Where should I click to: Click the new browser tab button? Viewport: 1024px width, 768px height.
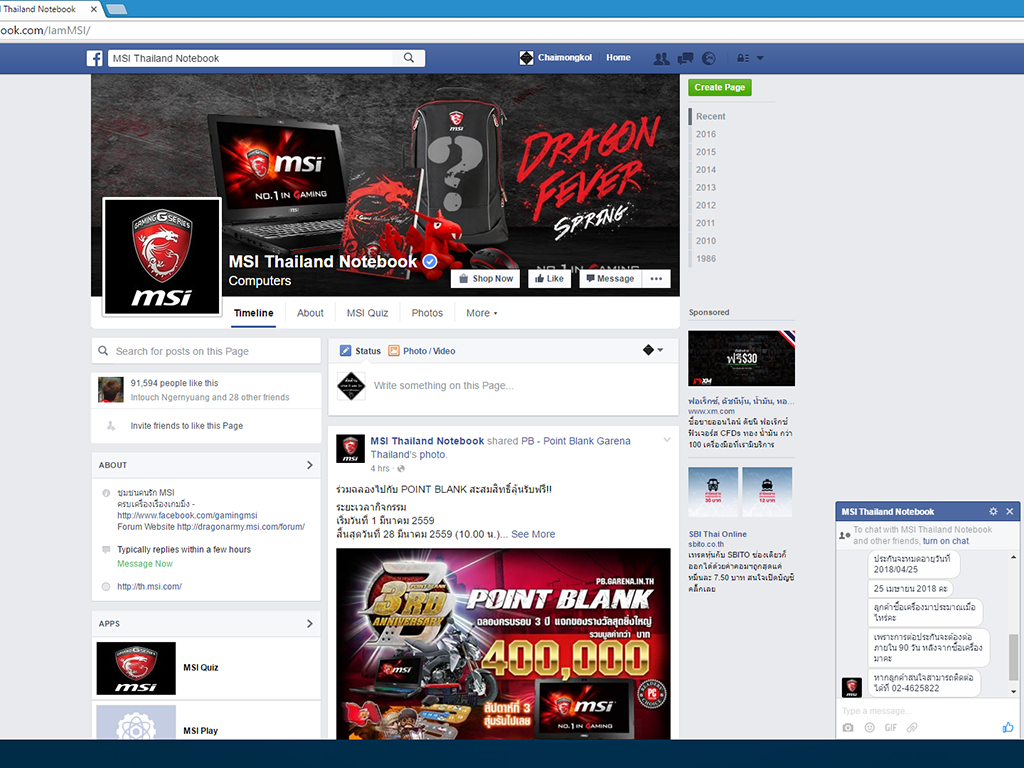point(116,9)
